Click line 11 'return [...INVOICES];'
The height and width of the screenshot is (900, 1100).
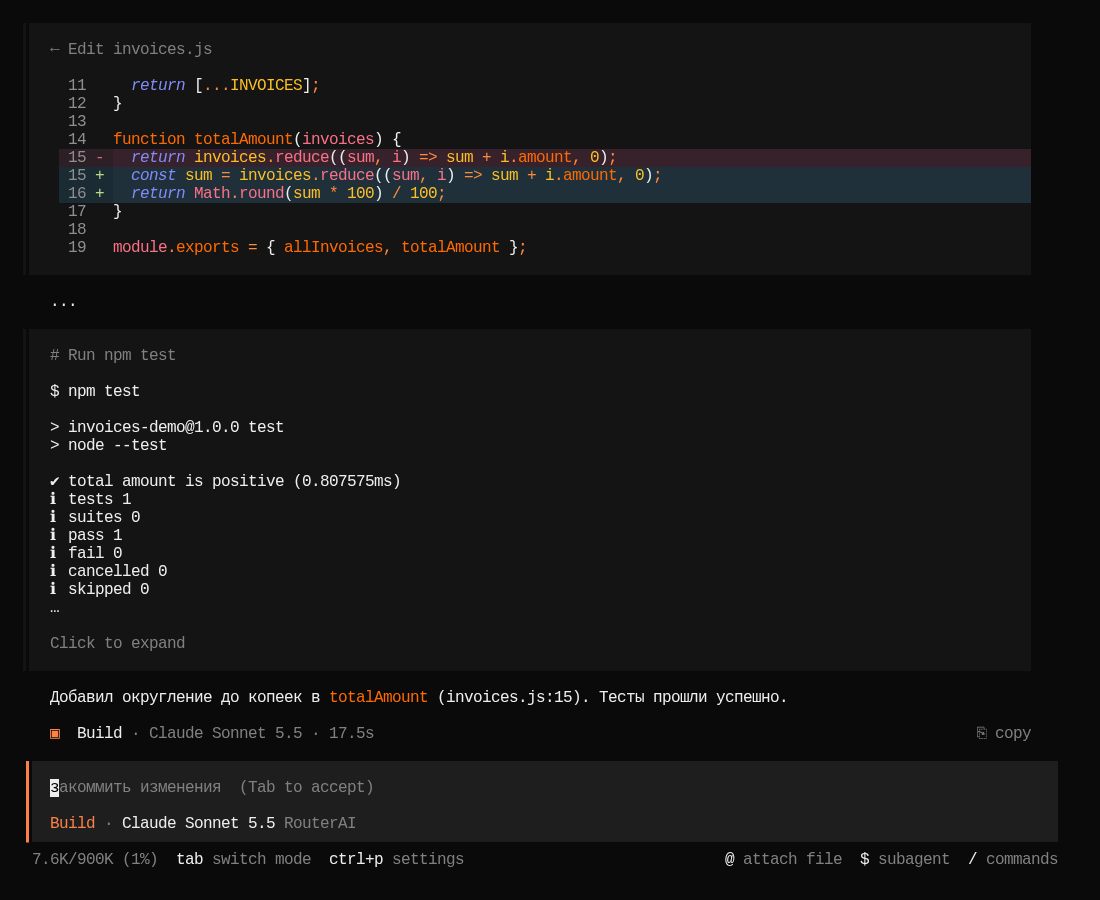point(225,85)
